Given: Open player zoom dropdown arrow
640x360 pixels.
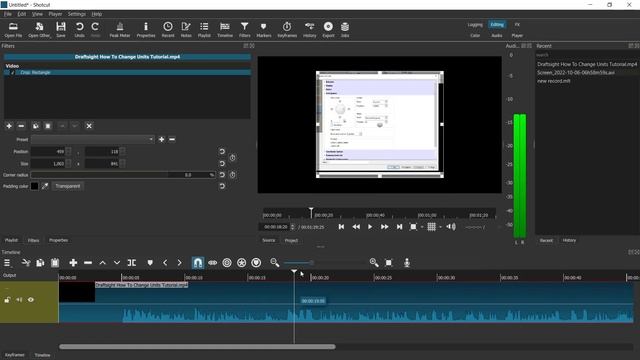Looking at the screenshot, I should [422, 227].
